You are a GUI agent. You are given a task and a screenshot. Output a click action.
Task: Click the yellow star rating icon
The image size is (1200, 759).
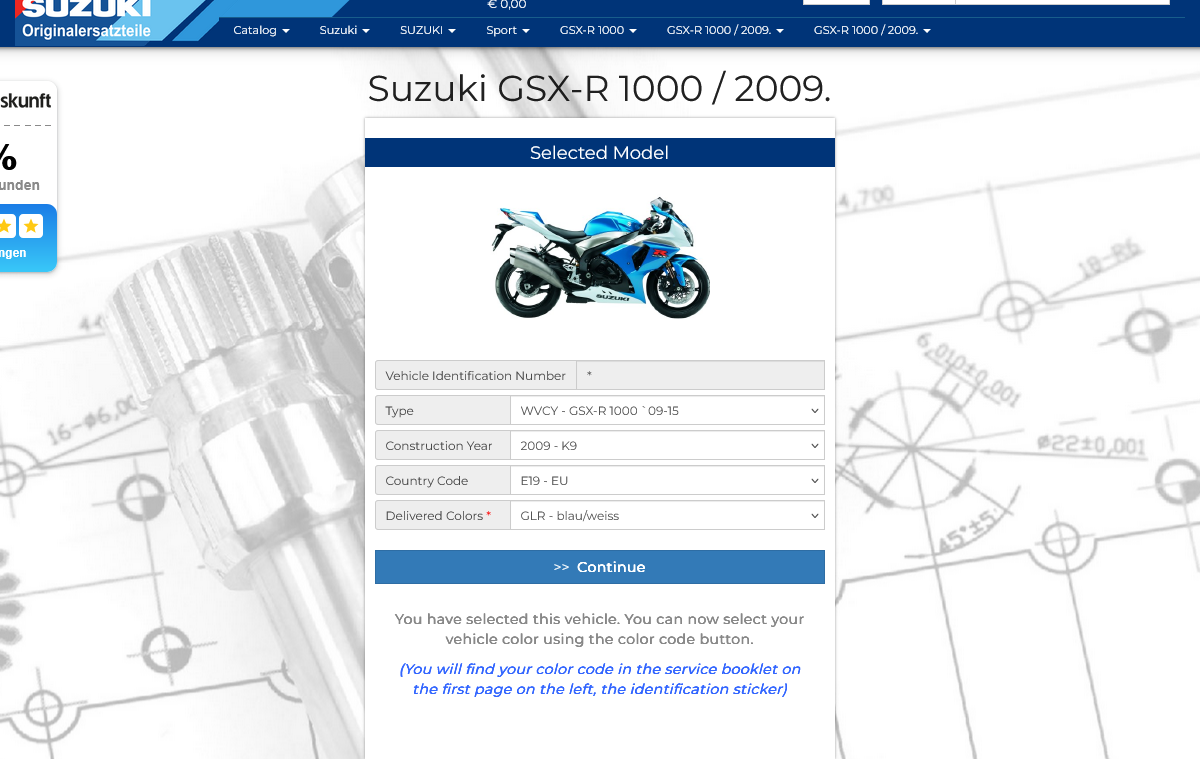pyautogui.click(x=31, y=226)
